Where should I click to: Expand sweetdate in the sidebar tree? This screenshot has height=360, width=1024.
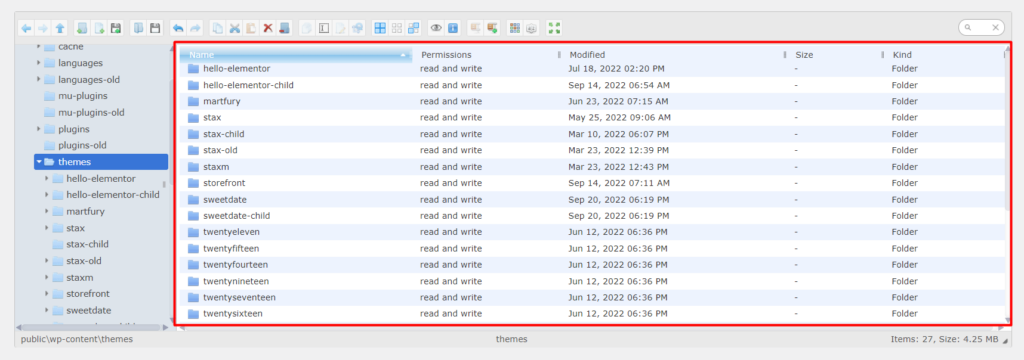[47, 310]
